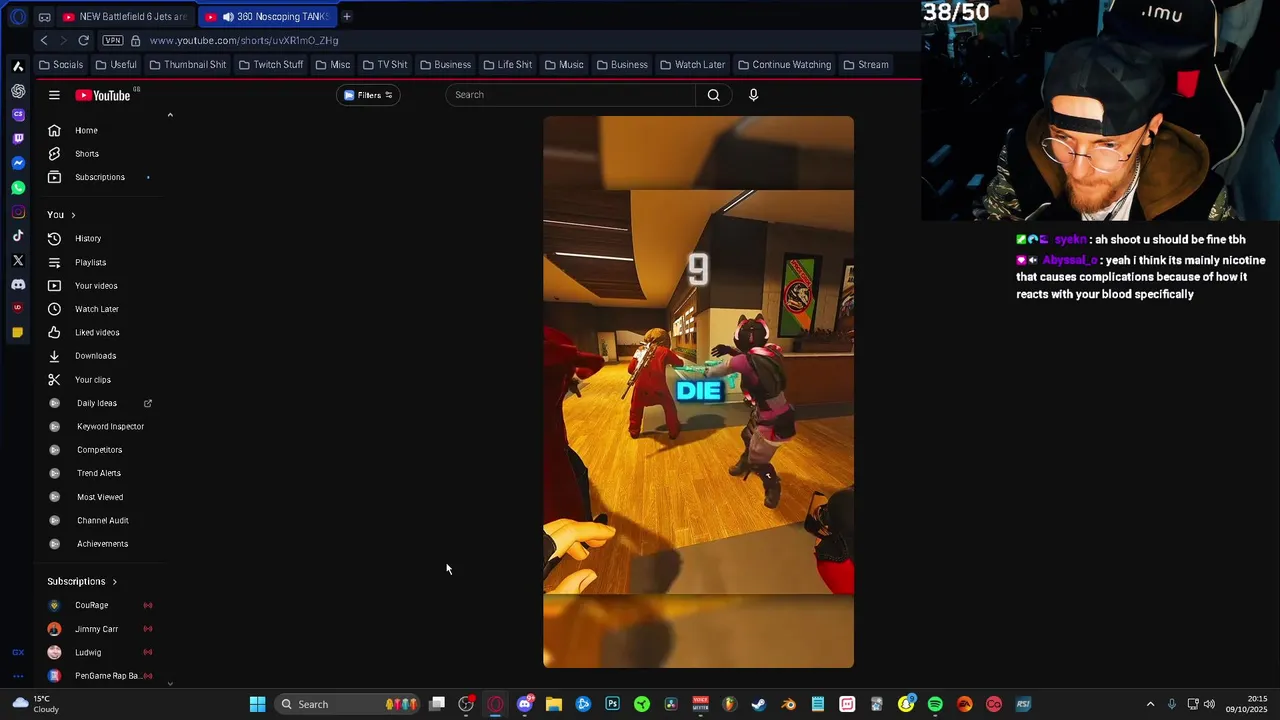
Task: Open the ChatGPT sidebar icon
Action: coord(18,91)
